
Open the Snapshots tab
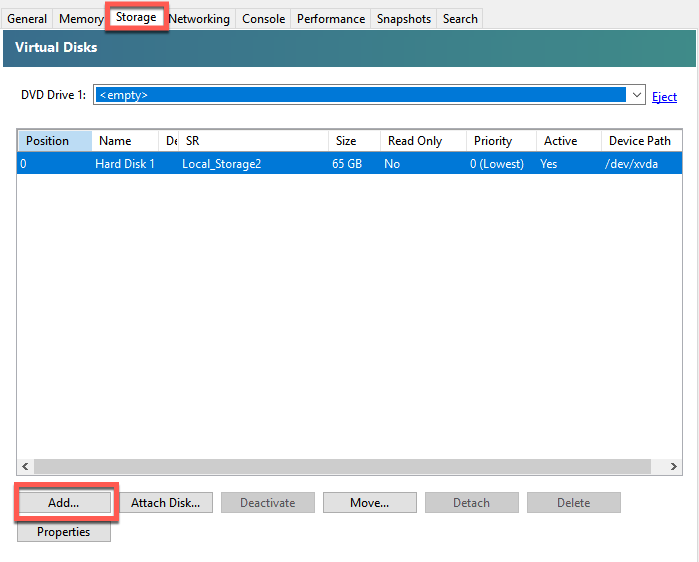(x=403, y=19)
